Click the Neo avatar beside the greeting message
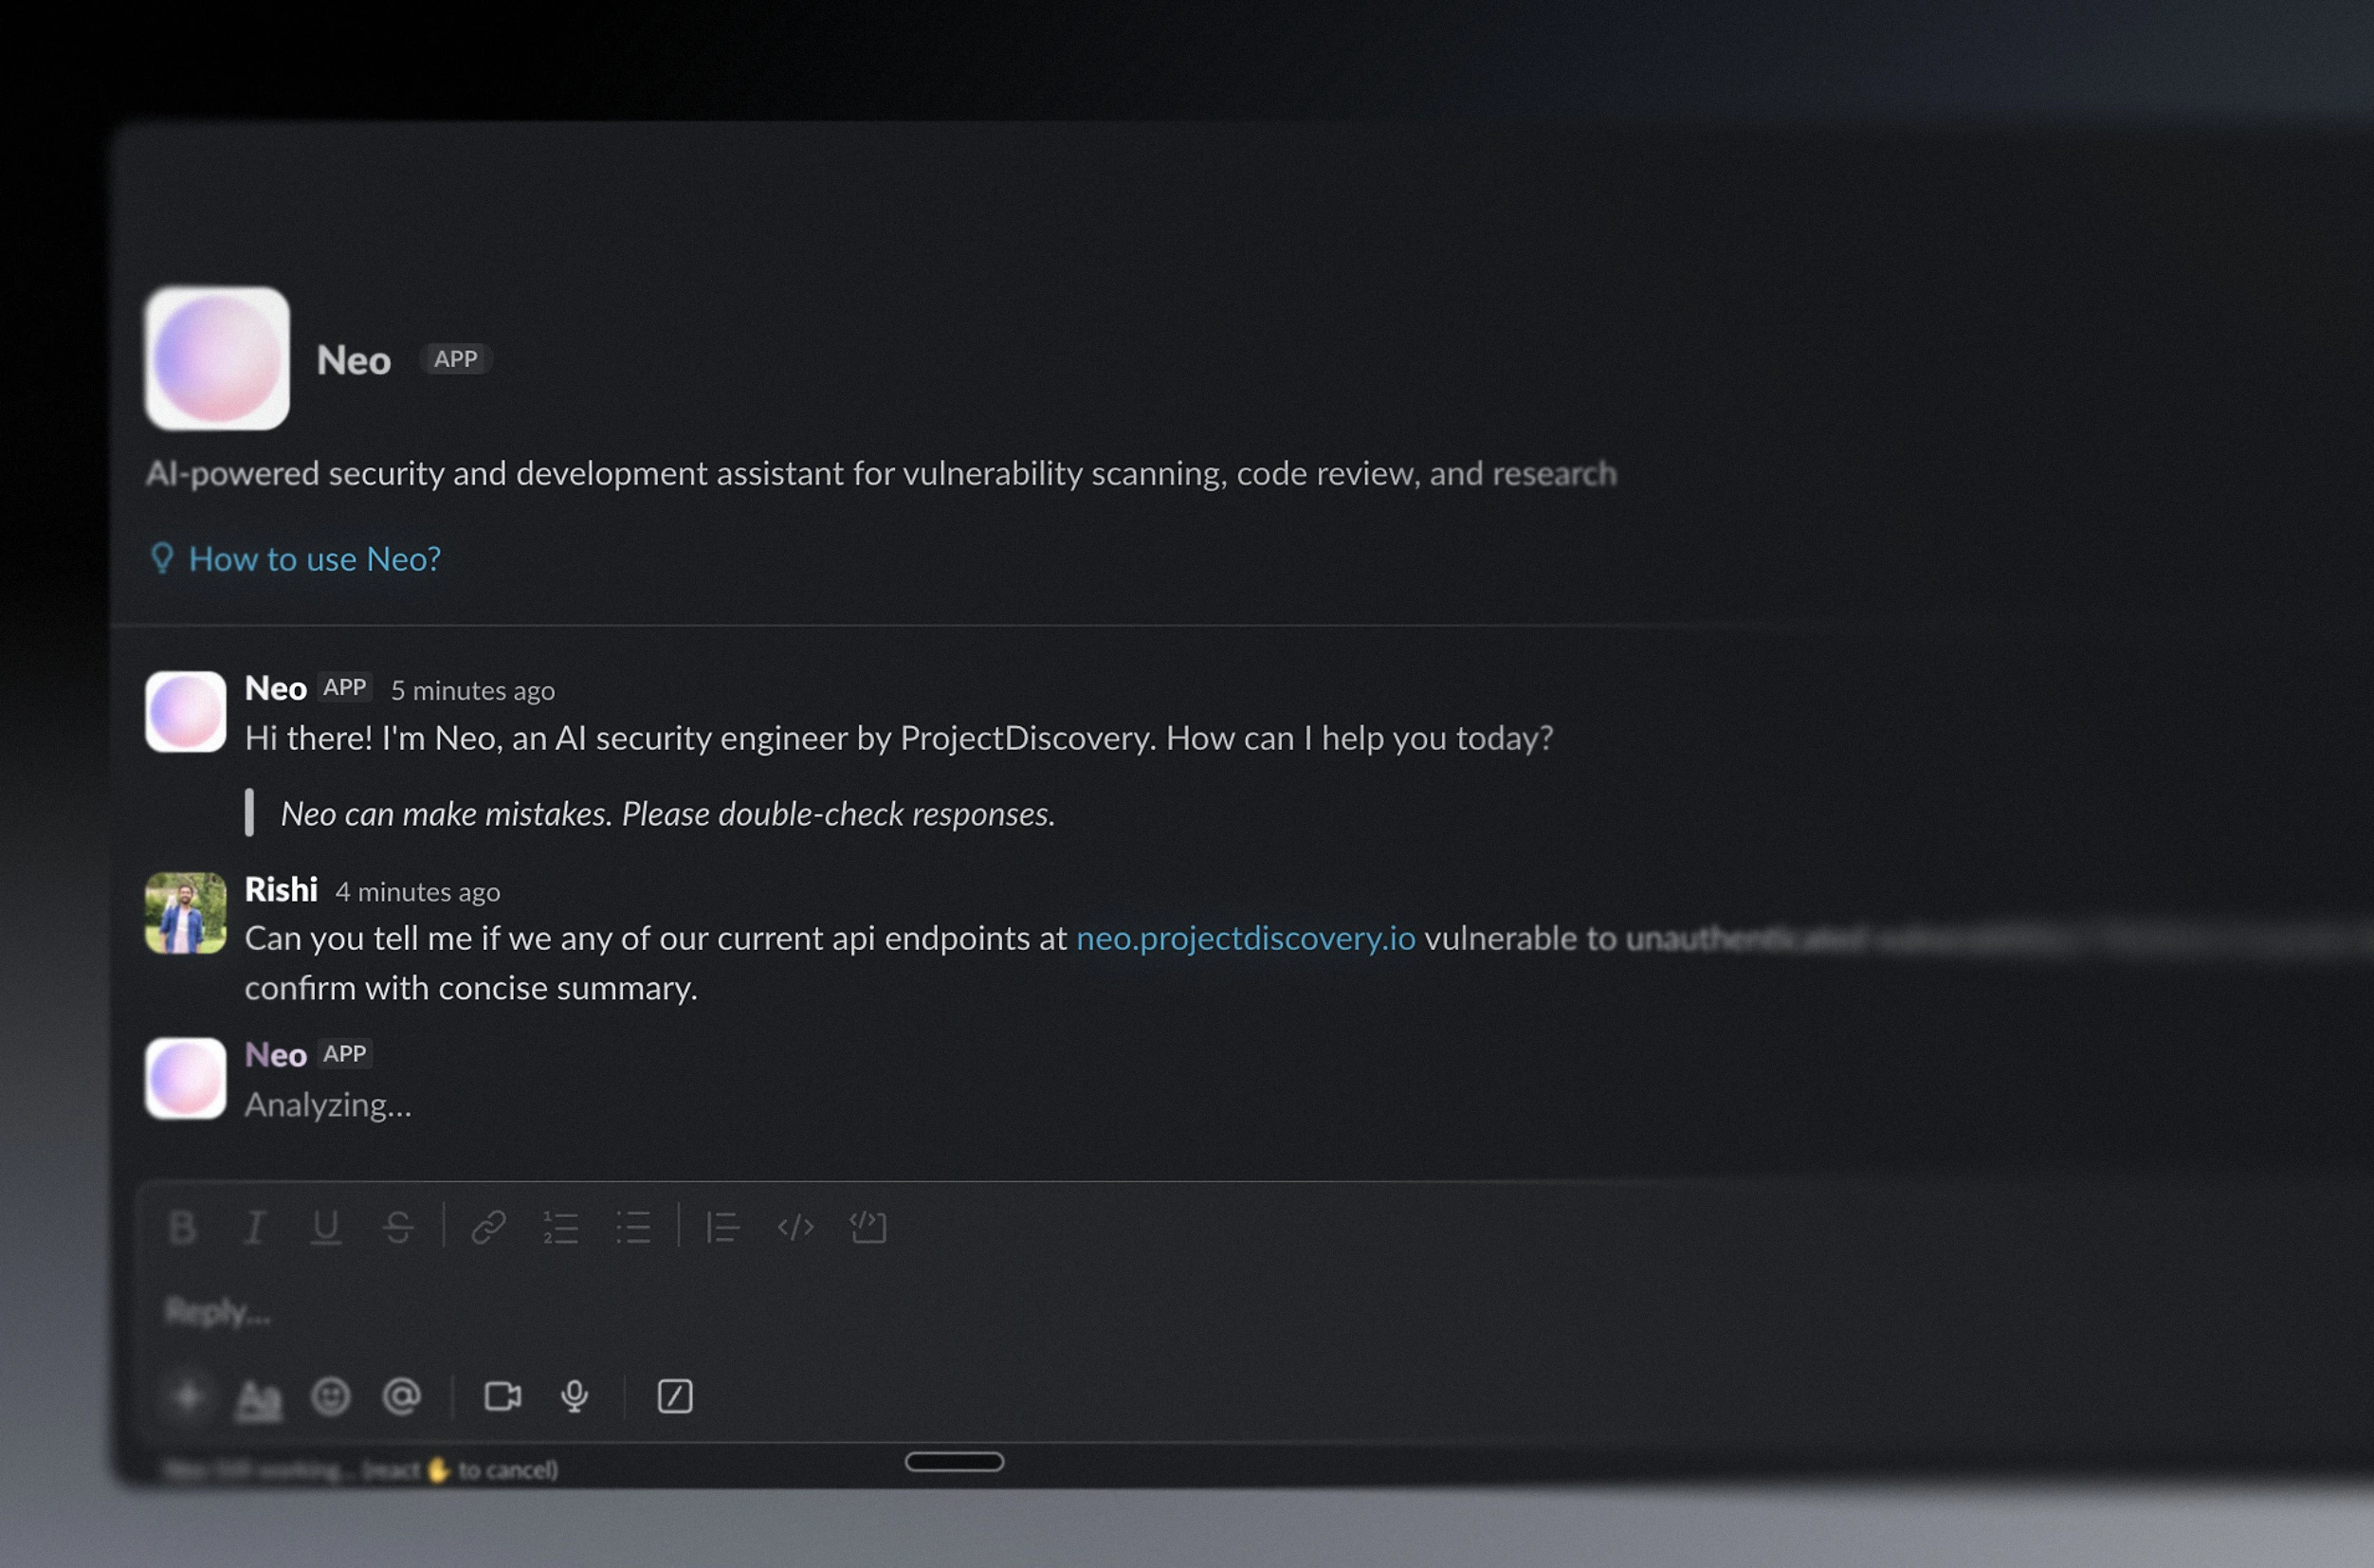Viewport: 2374px width, 1568px height. click(185, 711)
